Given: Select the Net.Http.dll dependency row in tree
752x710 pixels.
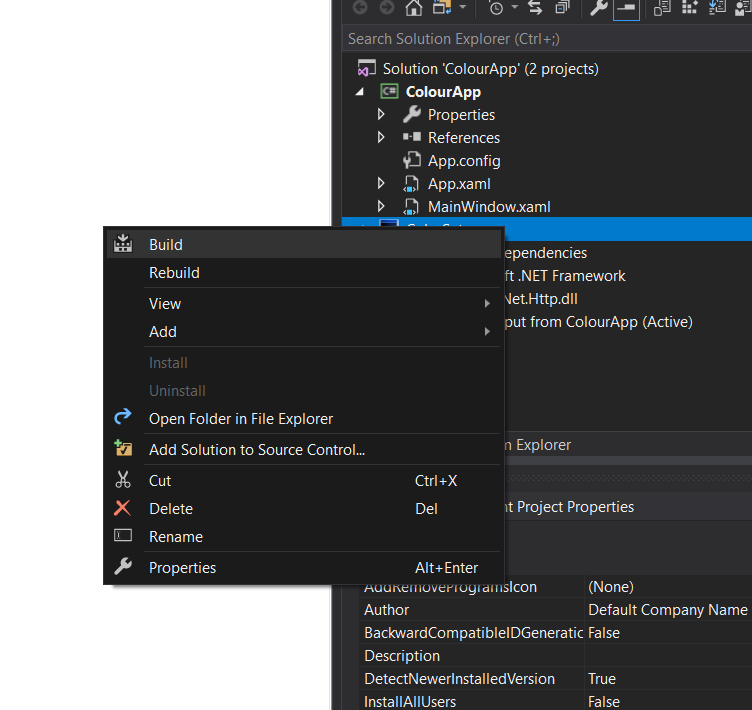Looking at the screenshot, I should coord(541,299).
